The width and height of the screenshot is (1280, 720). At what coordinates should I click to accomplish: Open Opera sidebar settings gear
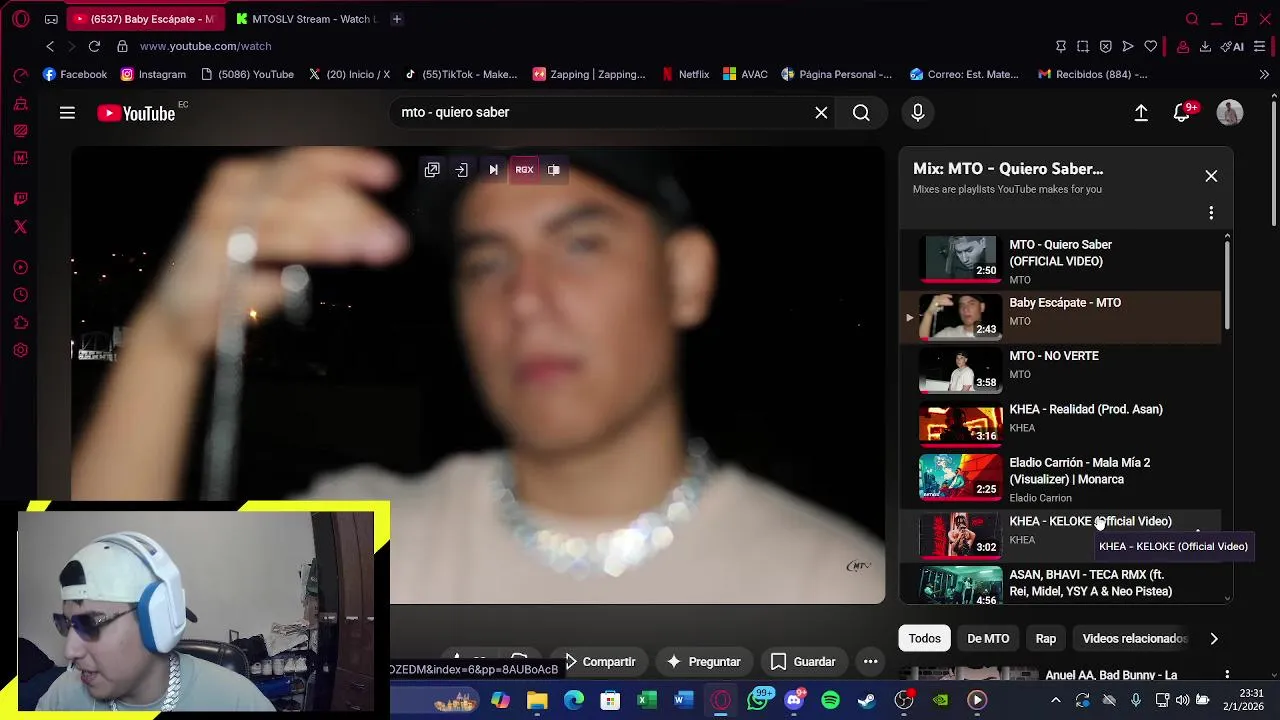[20, 351]
